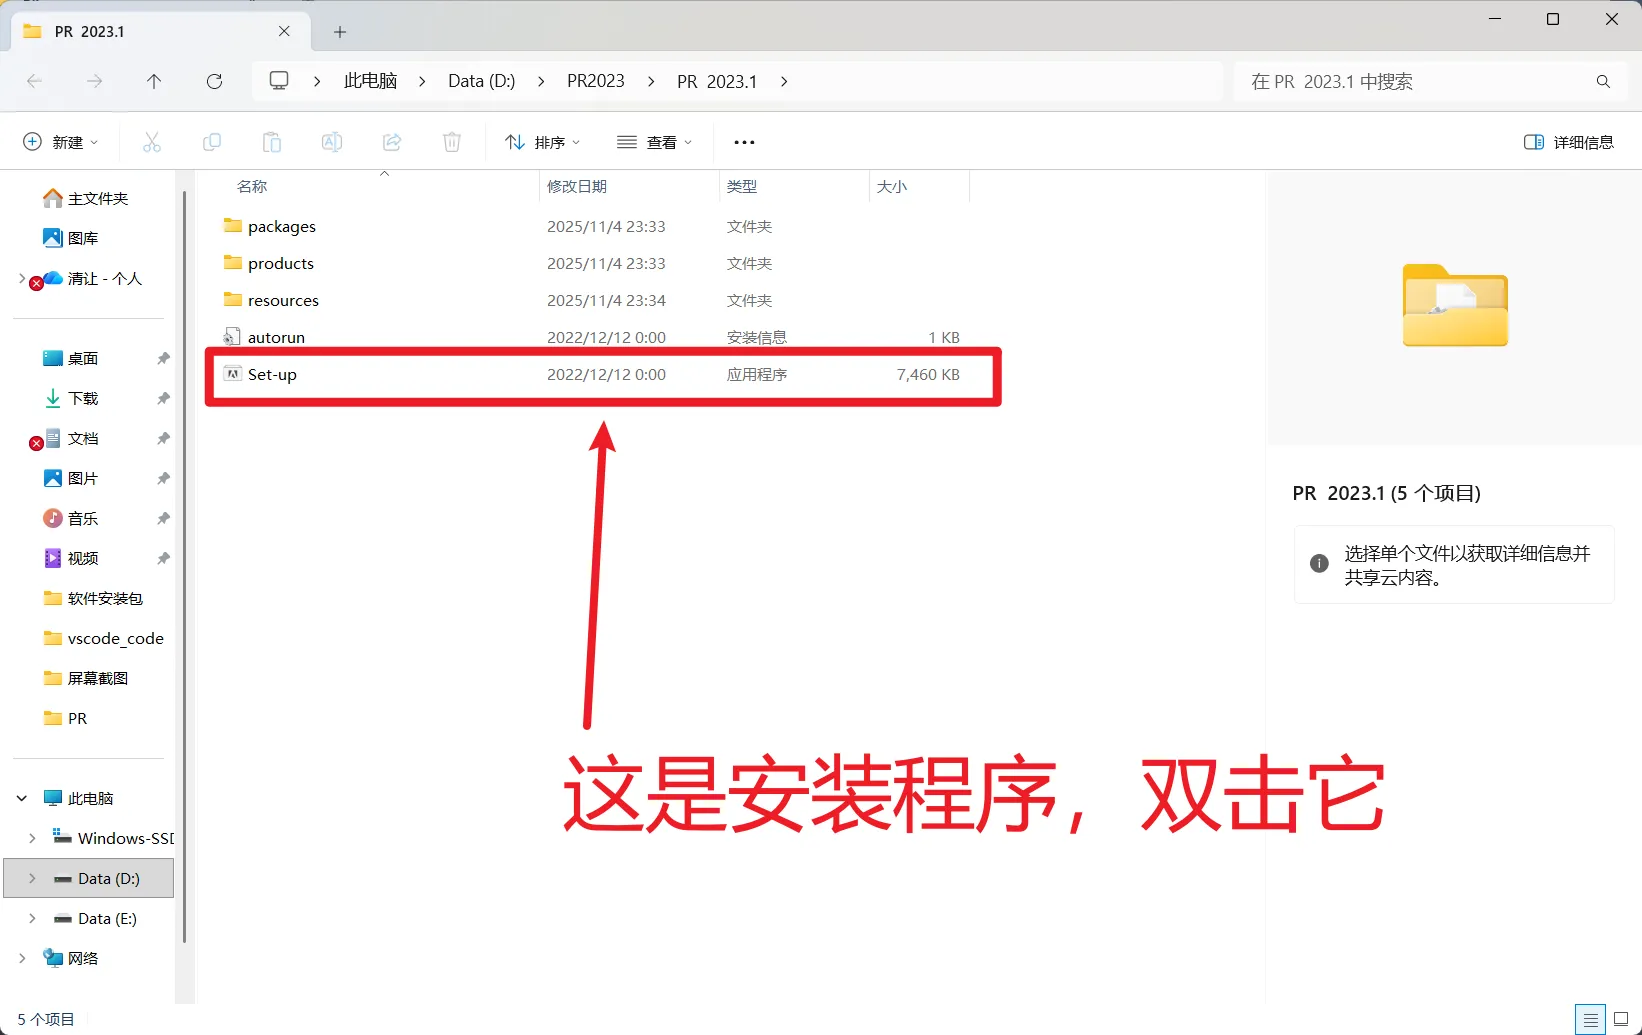1642x1035 pixels.
Task: Click the Paste clipboard icon
Action: pos(272,142)
